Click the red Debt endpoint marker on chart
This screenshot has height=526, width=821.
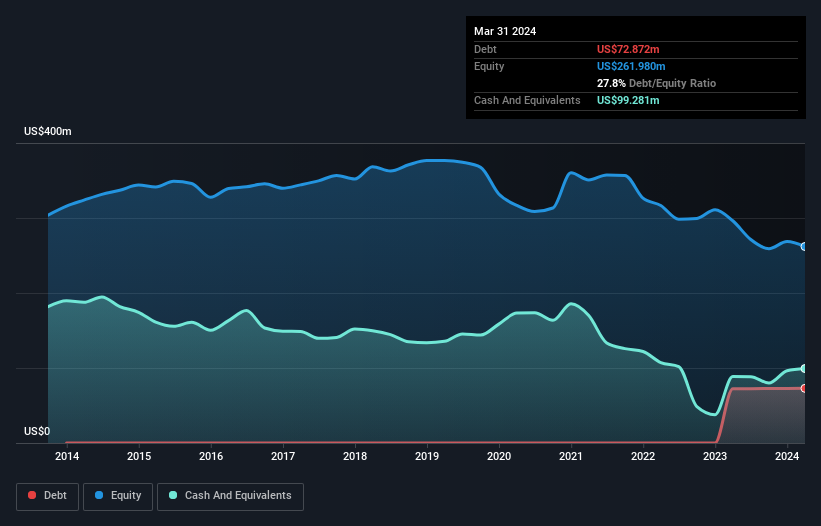point(803,388)
